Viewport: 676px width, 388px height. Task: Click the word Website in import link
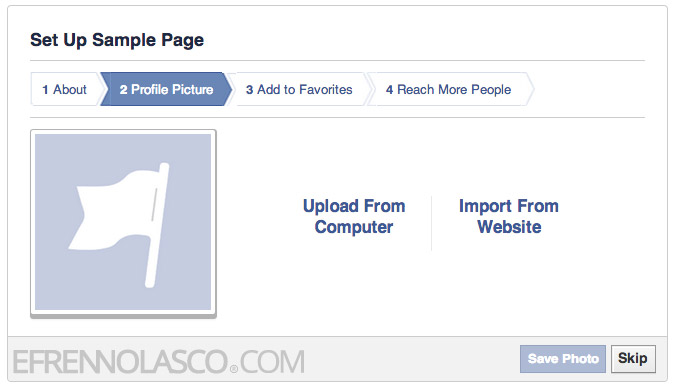509,227
